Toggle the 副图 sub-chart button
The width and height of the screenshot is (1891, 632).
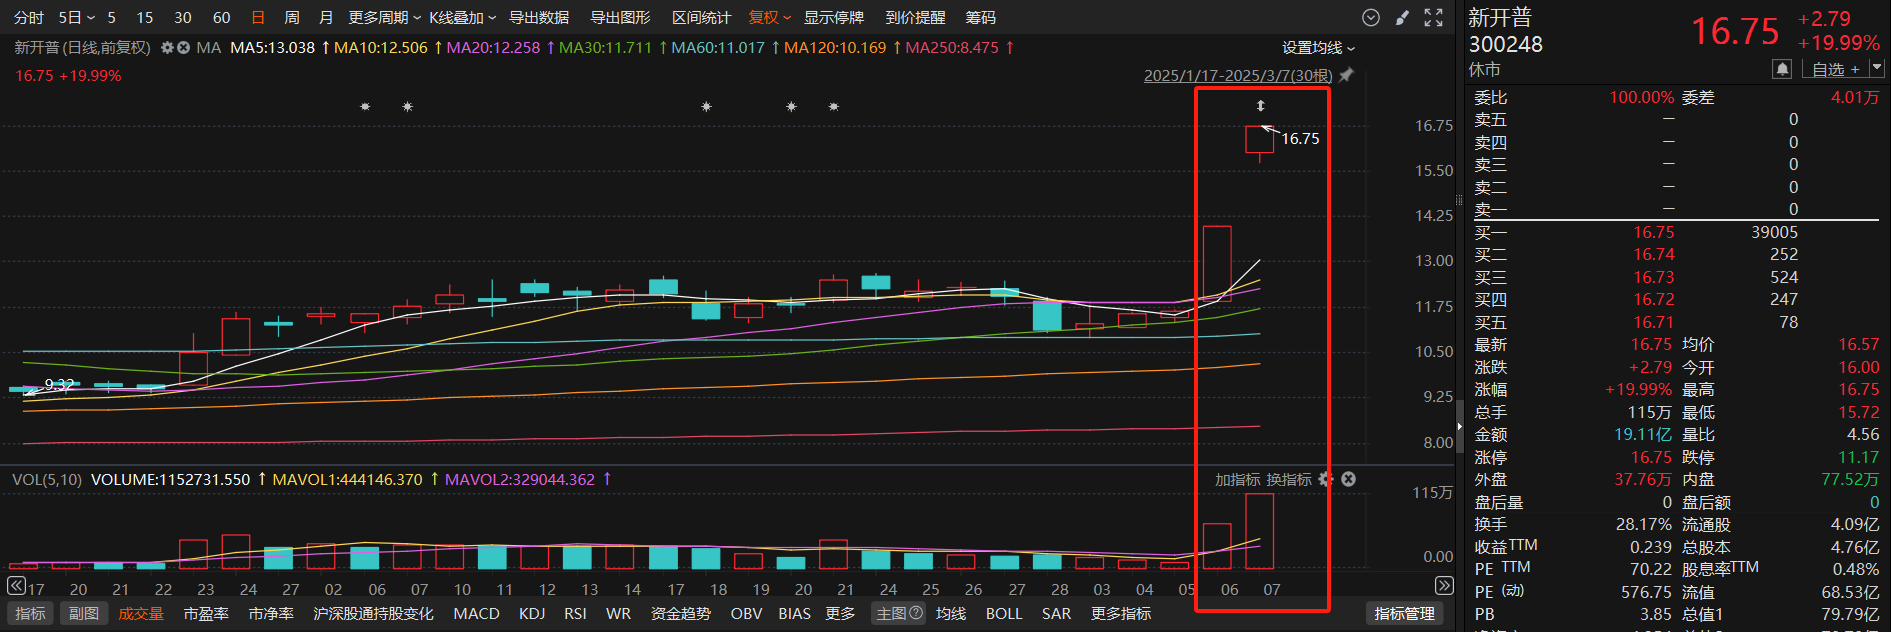[x=84, y=614]
